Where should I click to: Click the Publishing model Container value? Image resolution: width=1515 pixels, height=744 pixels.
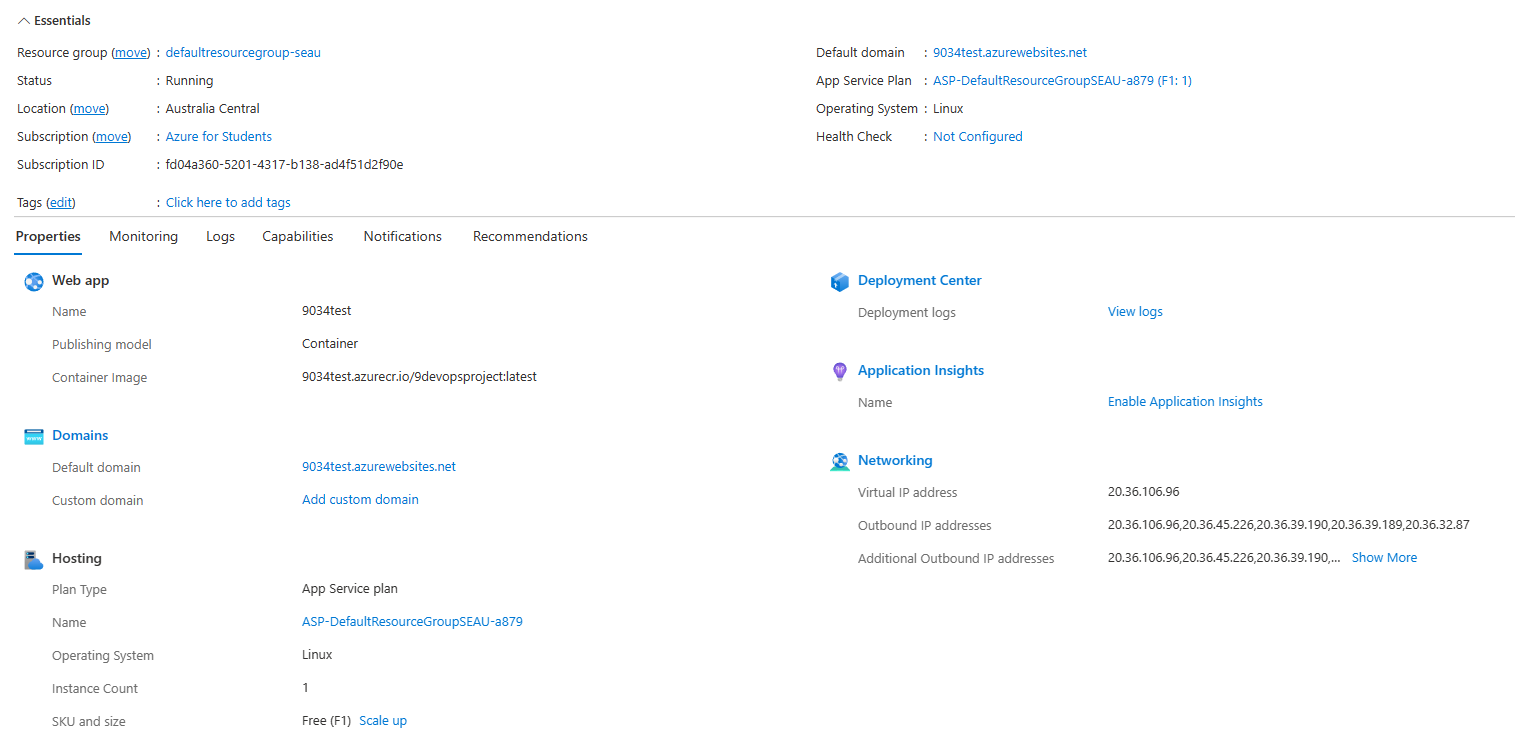330,344
